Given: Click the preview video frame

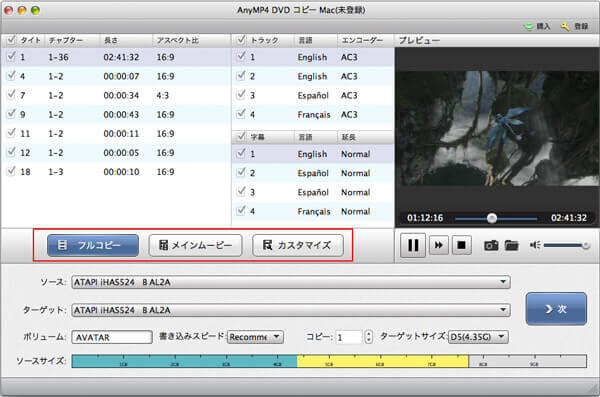Looking at the screenshot, I should point(497,128).
